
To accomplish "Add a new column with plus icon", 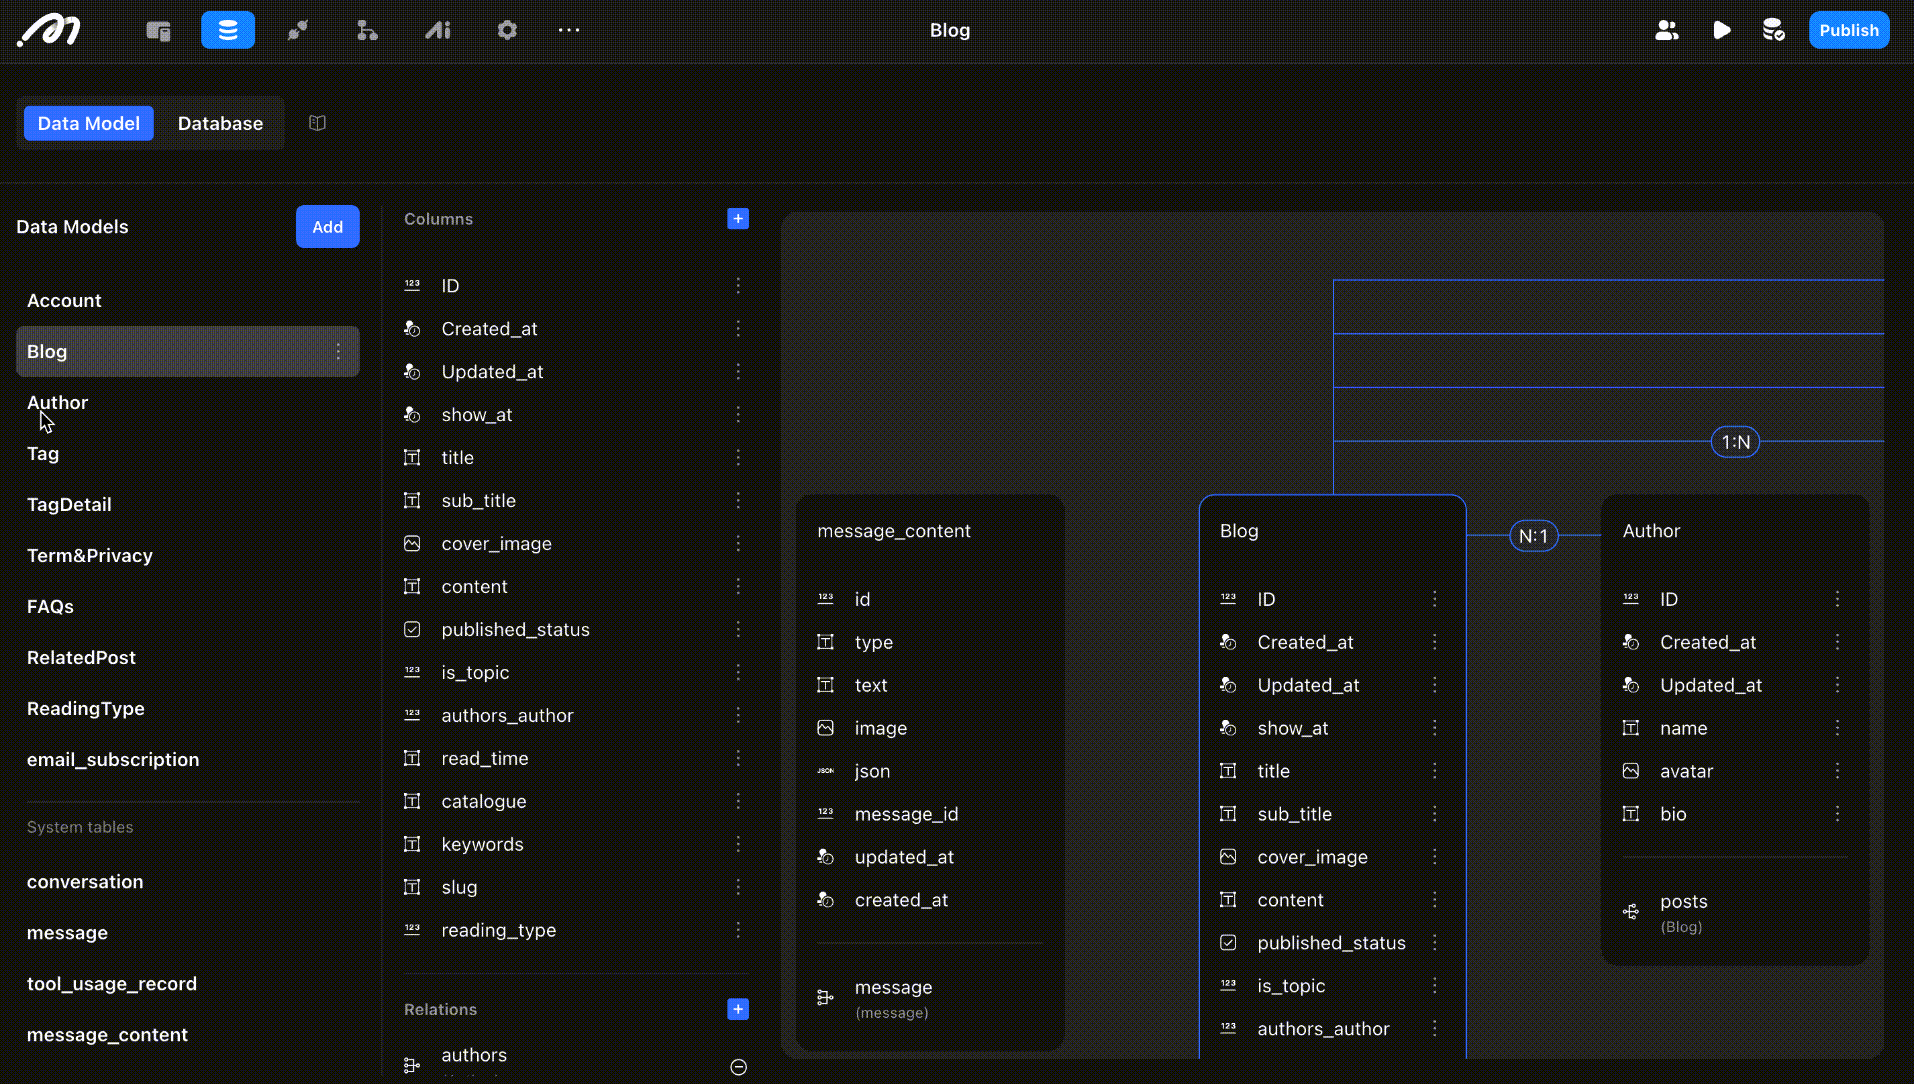I will pos(738,219).
